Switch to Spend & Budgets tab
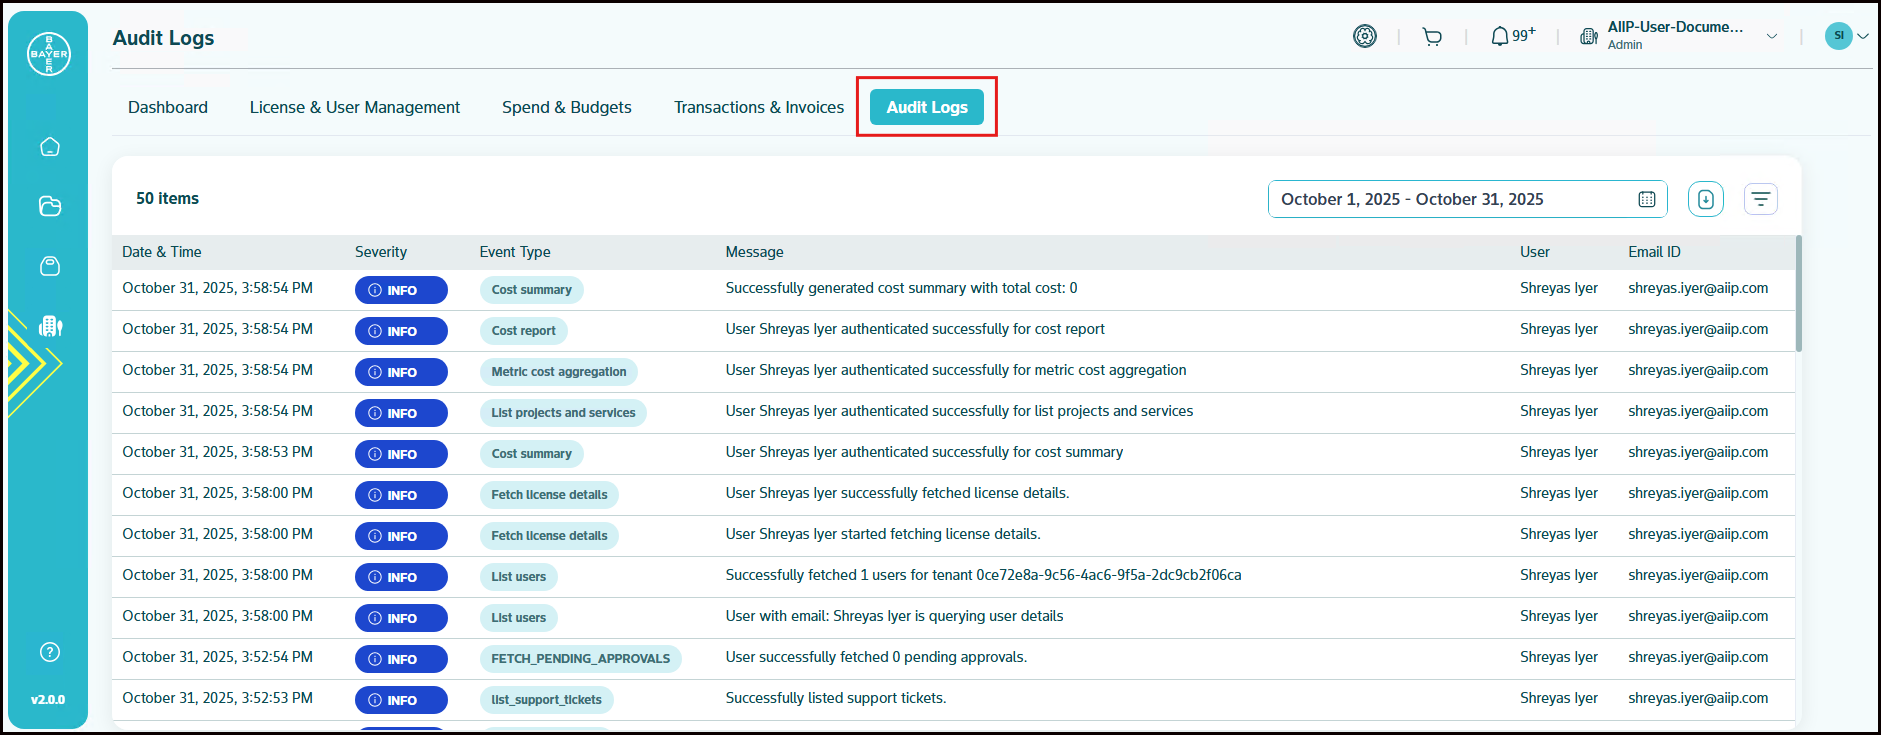Viewport: 1881px width, 735px height. click(x=566, y=107)
